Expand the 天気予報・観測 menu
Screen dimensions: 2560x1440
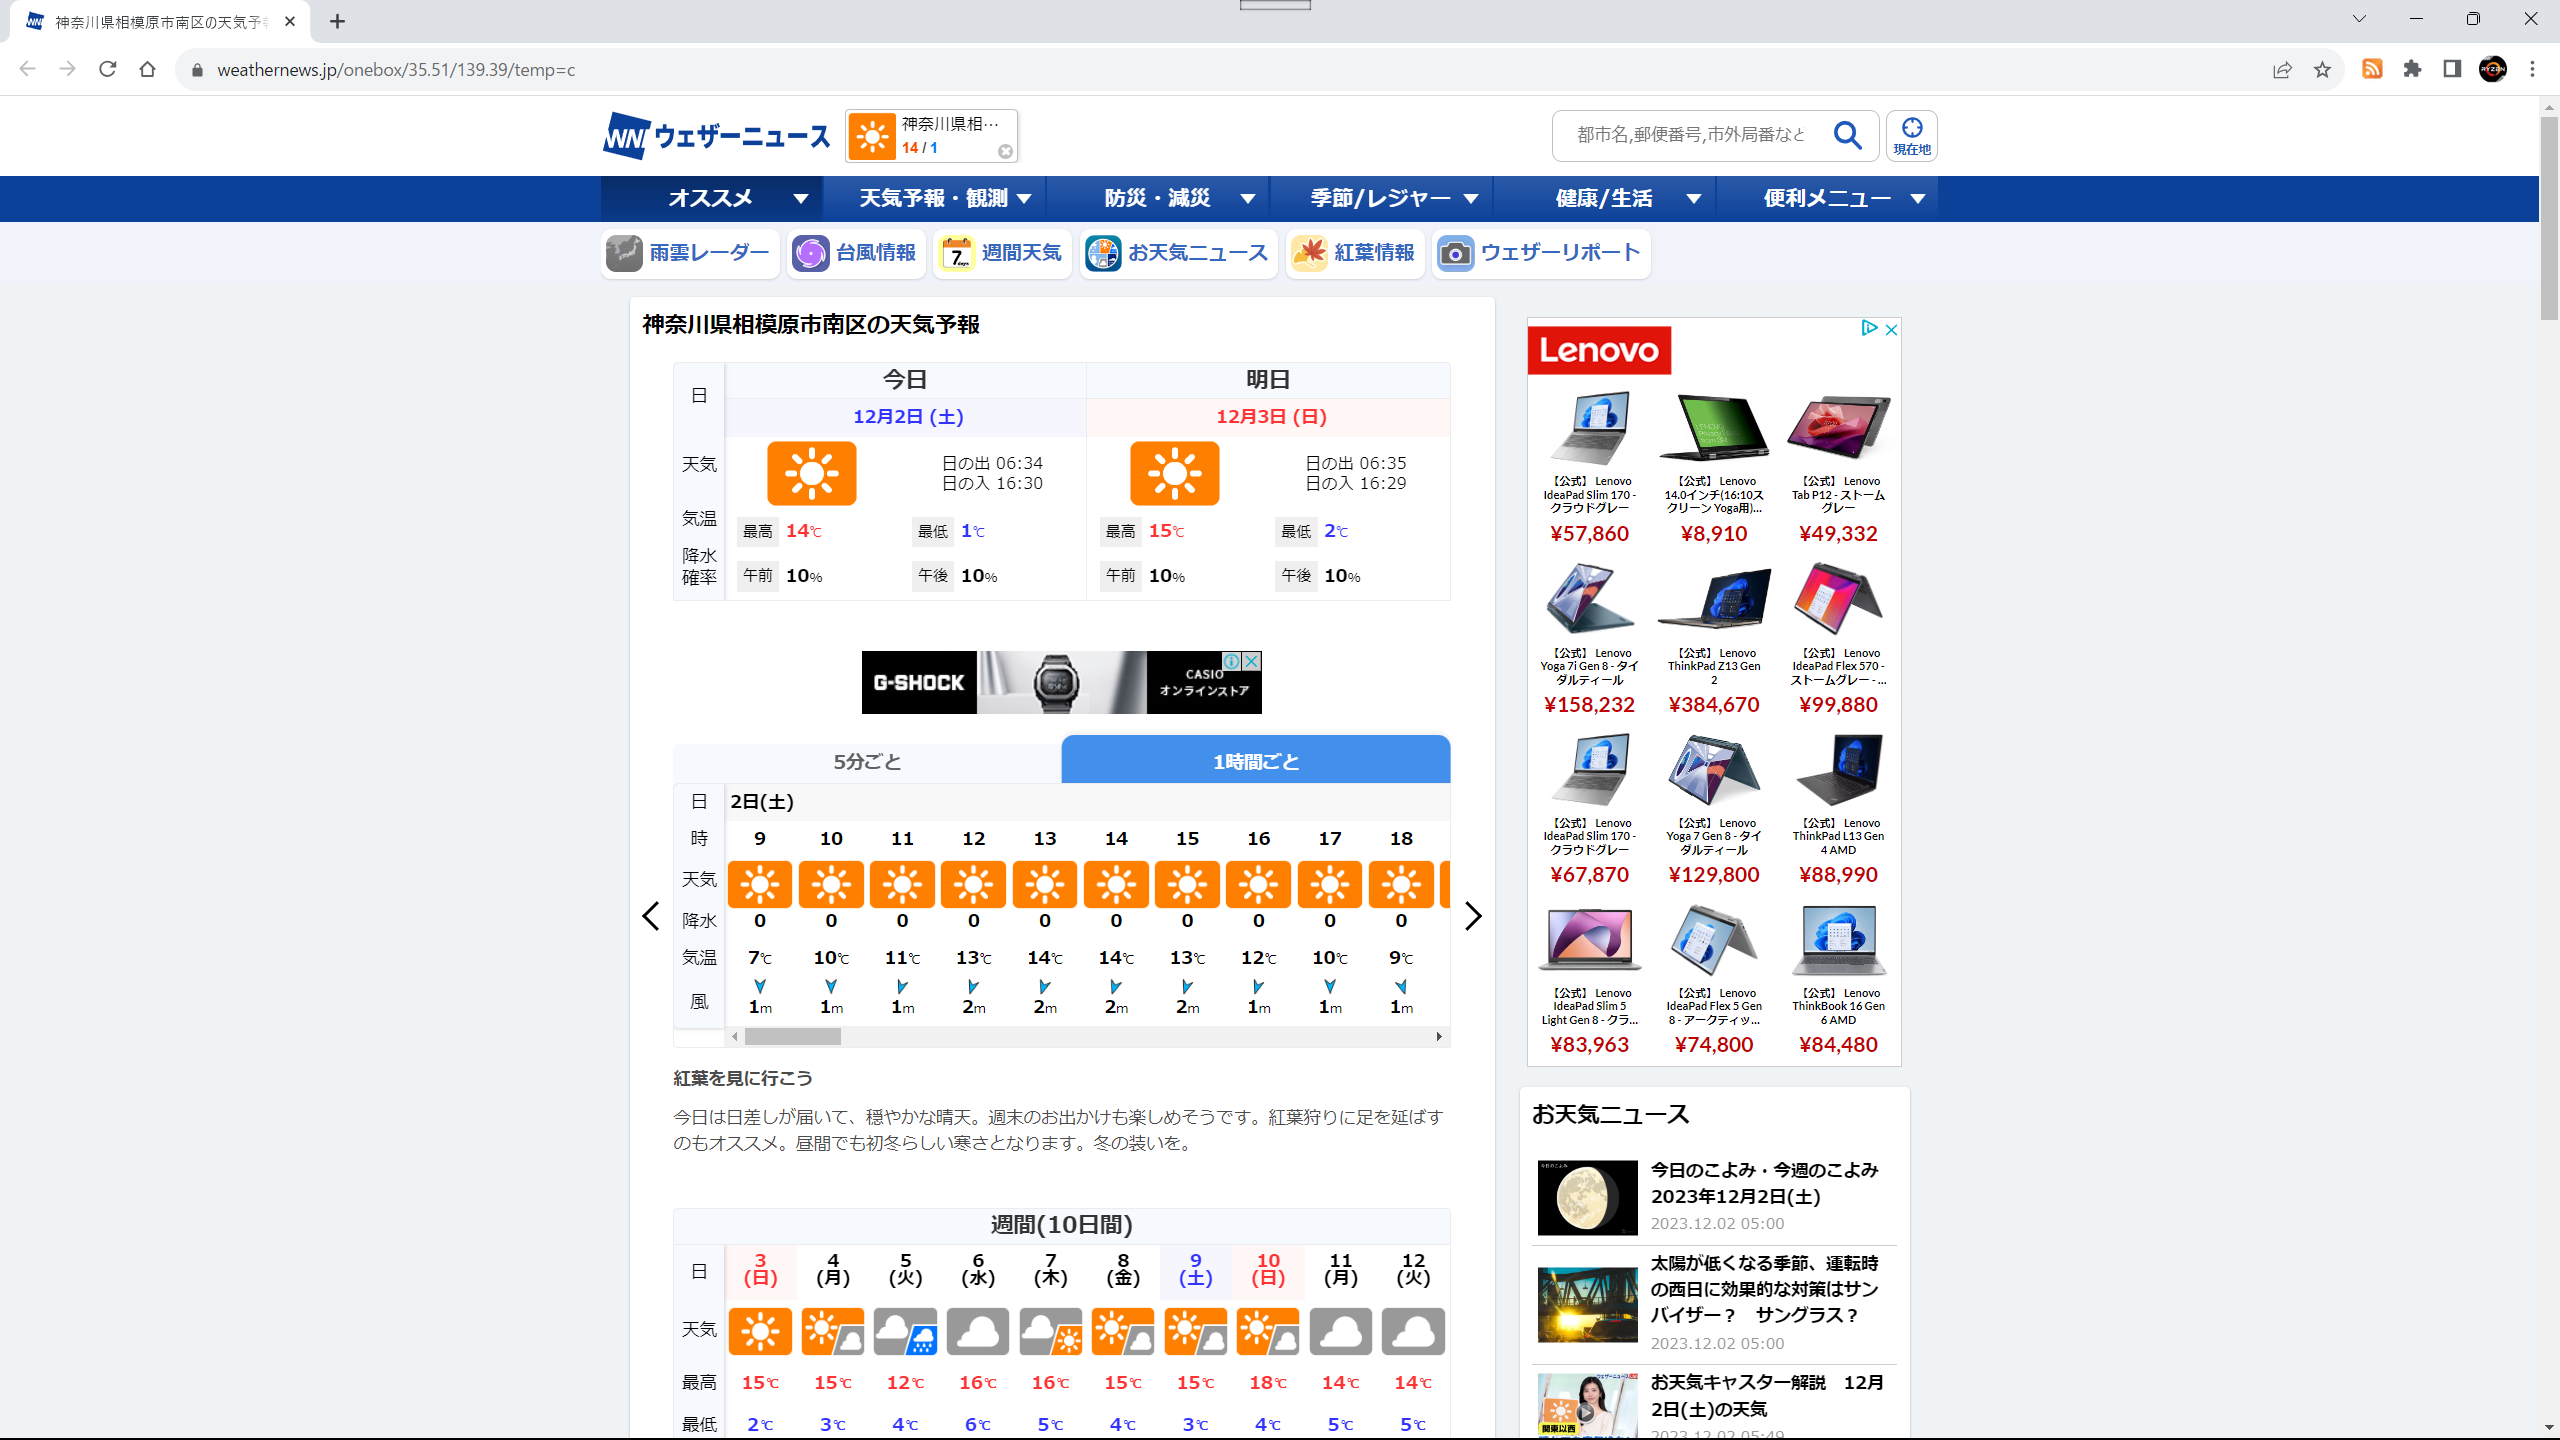[x=934, y=198]
